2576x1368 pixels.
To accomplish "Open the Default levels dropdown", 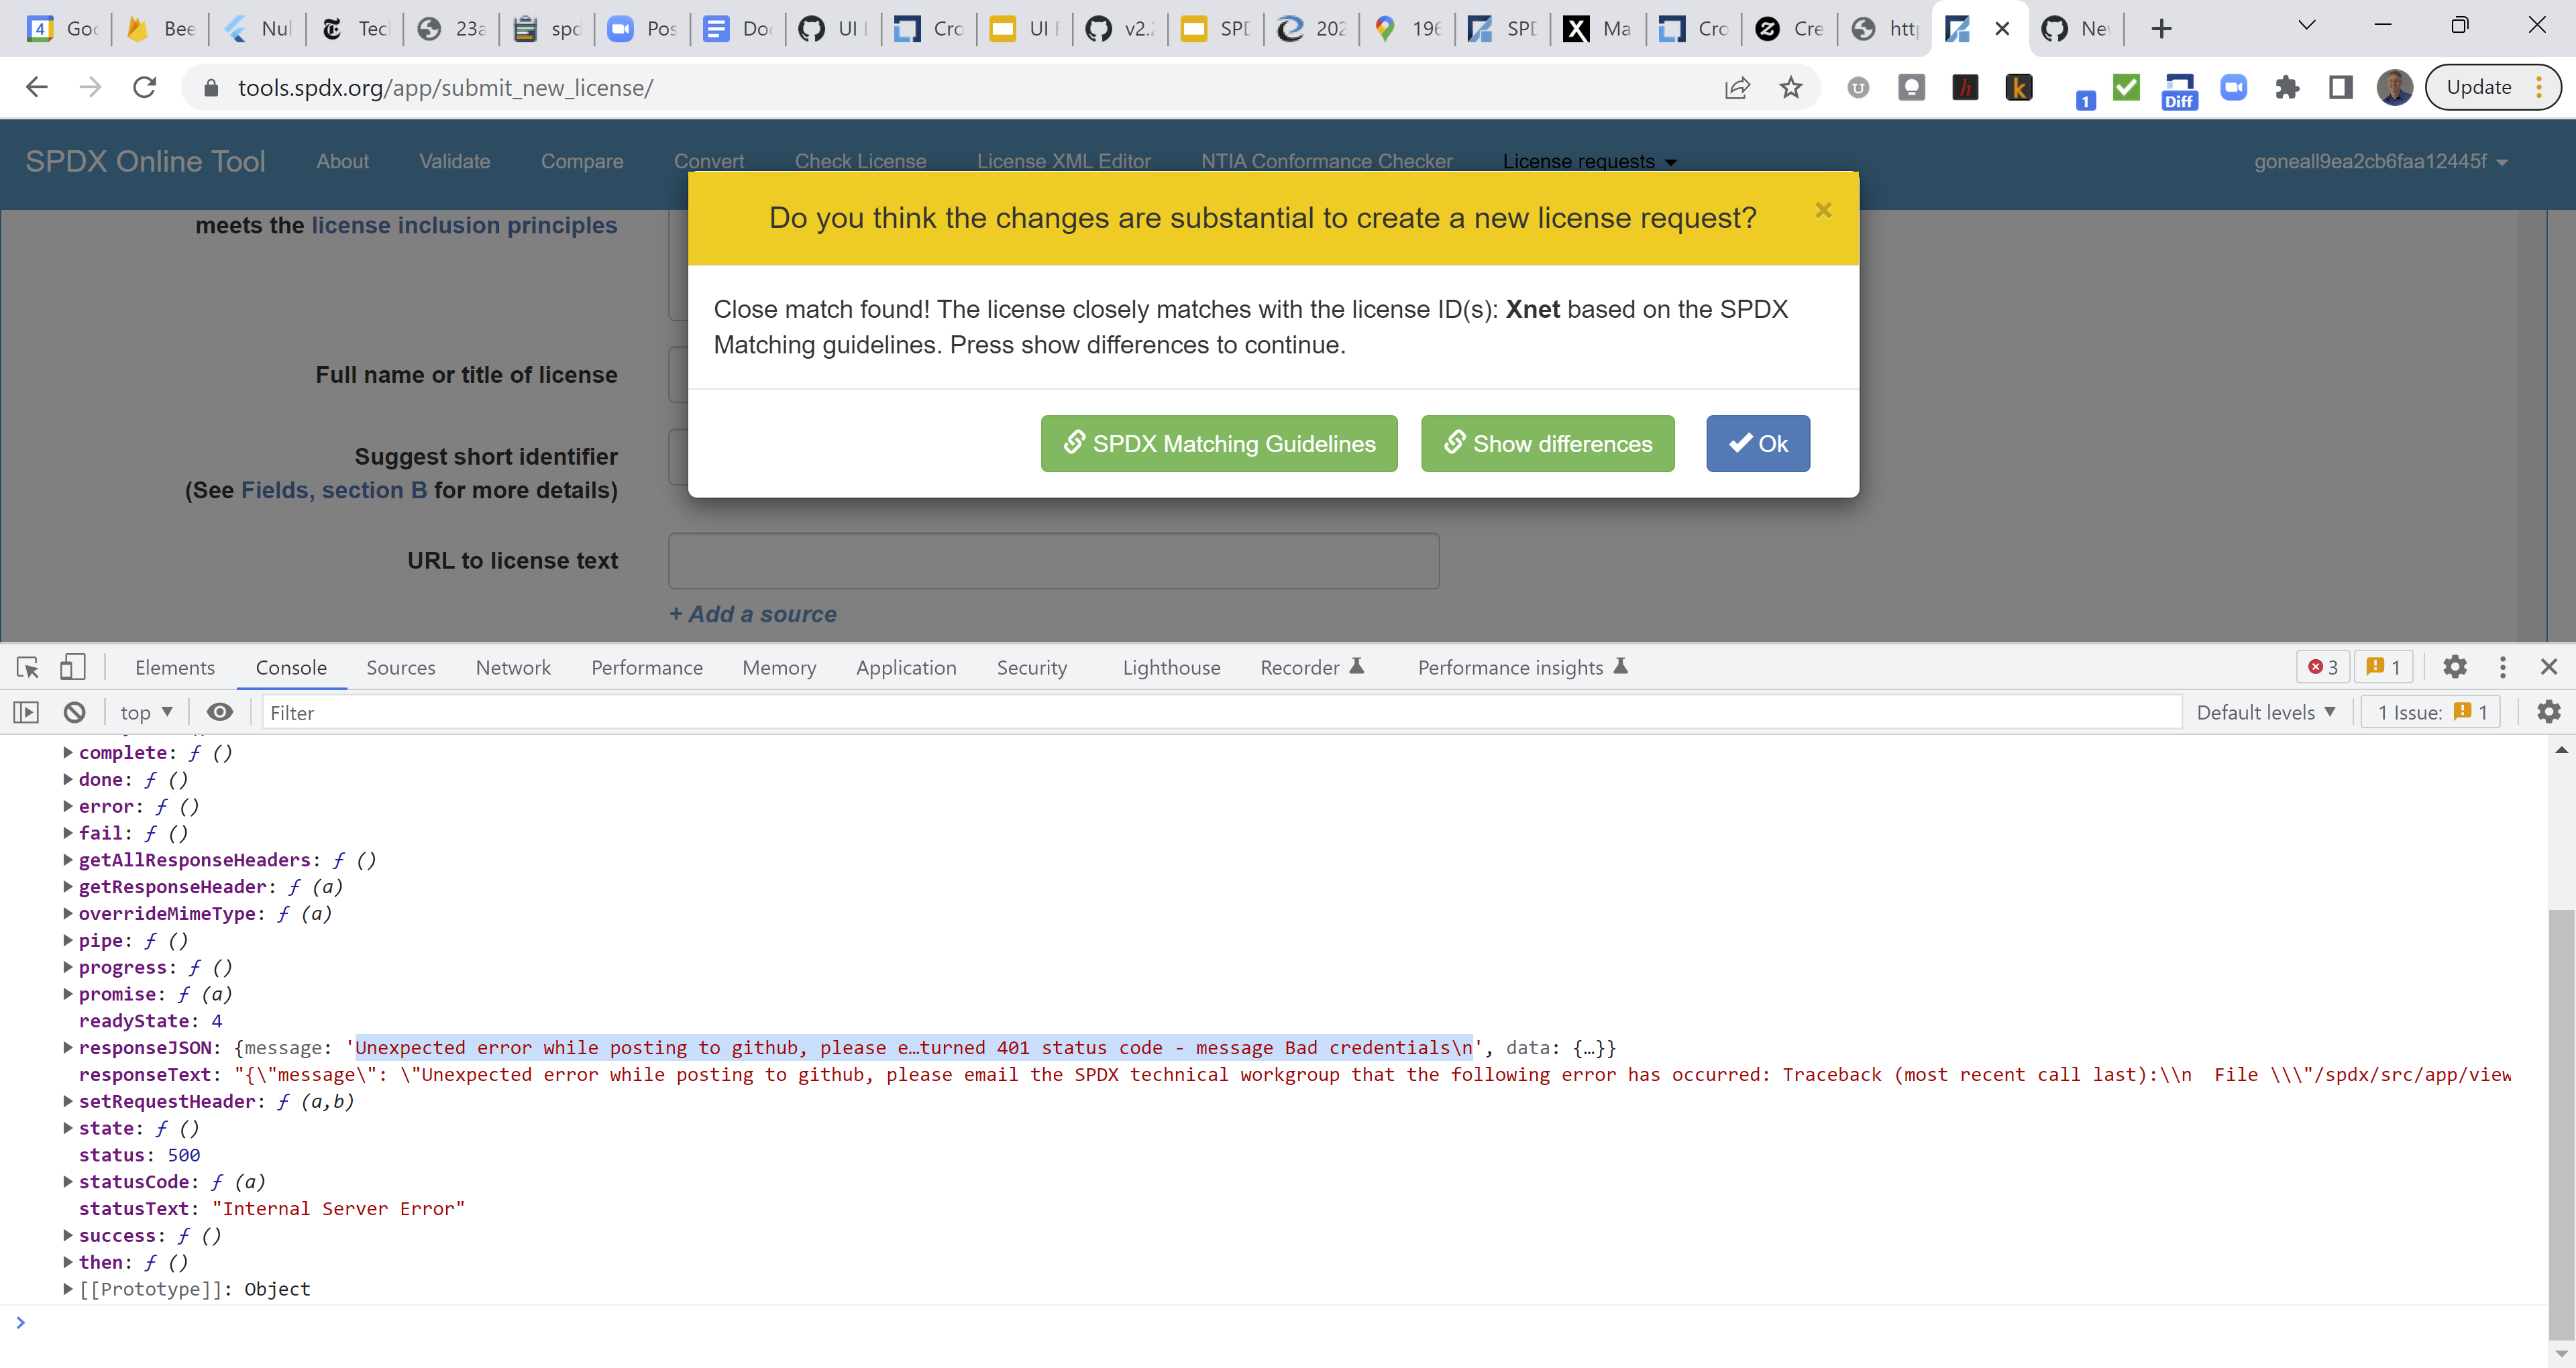I will [2265, 712].
